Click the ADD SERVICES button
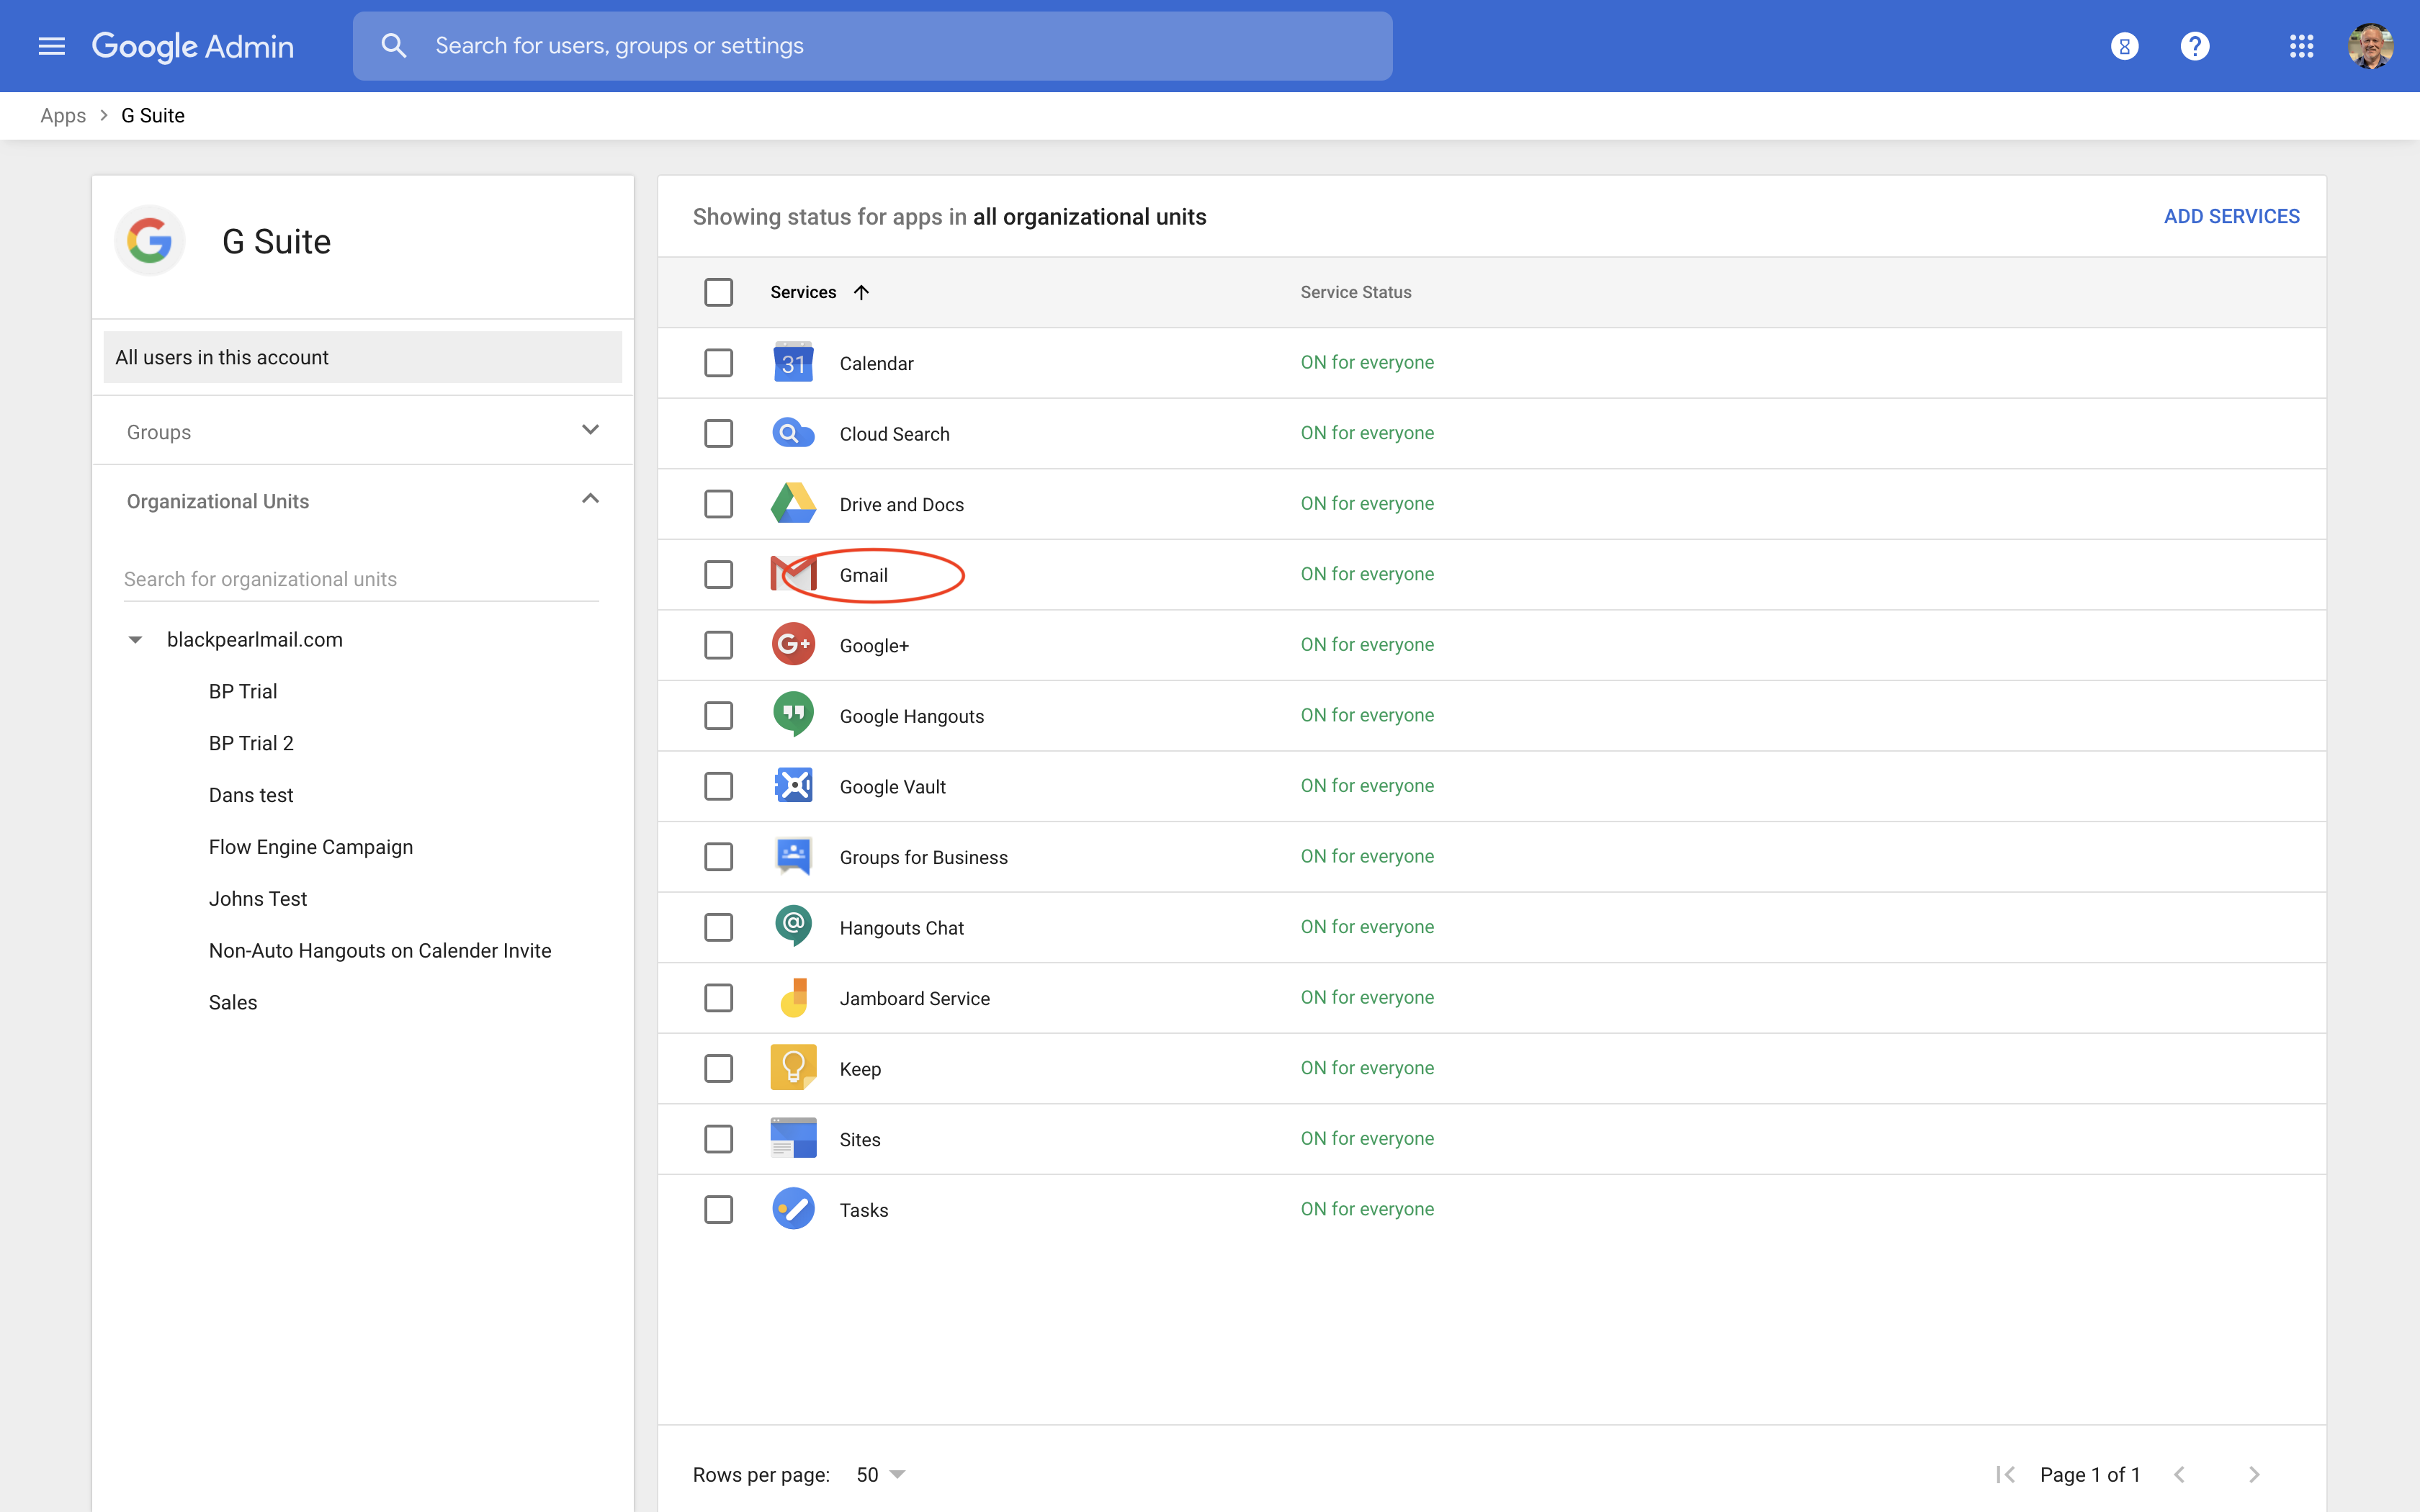The image size is (2420, 1512). pos(2231,216)
